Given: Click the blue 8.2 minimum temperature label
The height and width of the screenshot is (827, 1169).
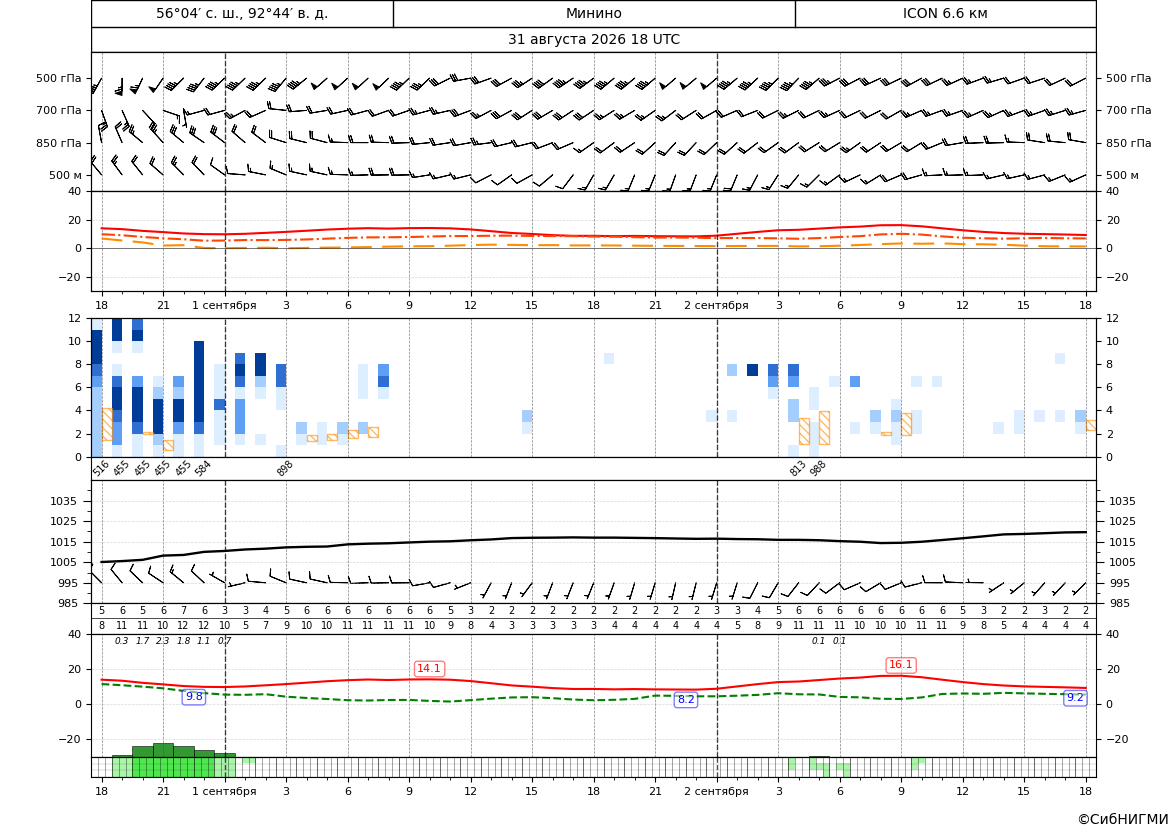Looking at the screenshot, I should 686,699.
